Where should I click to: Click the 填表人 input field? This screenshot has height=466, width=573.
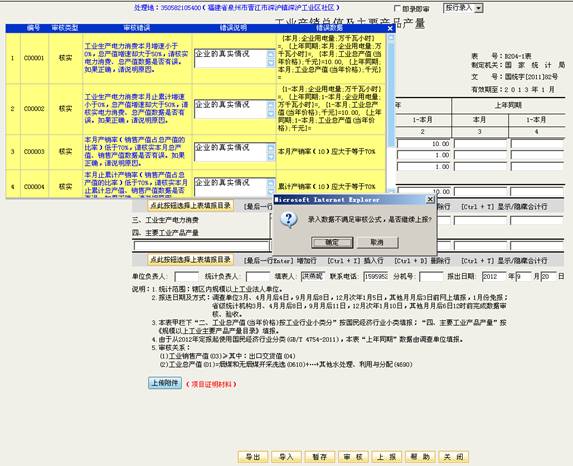point(313,277)
